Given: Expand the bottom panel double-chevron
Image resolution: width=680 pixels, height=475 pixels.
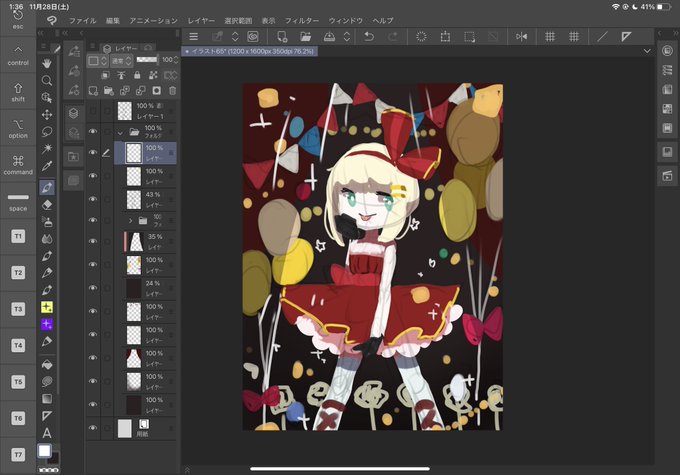Looking at the screenshot, I should pyautogui.click(x=187, y=470).
